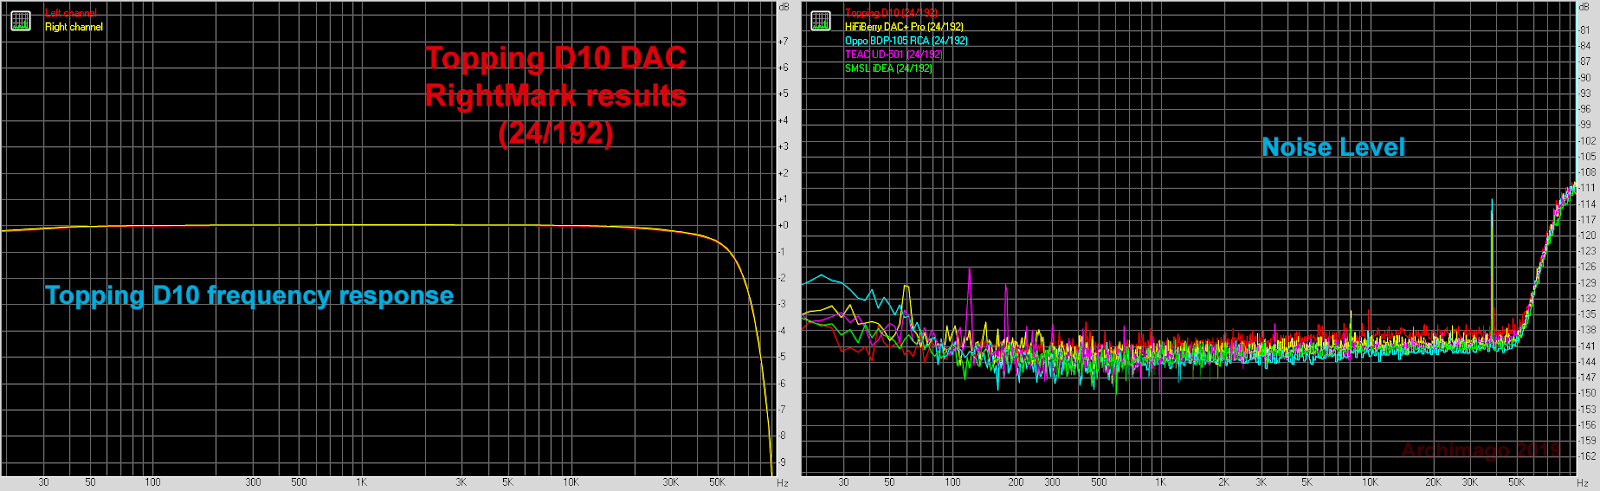Click the 'Hz' label of the Noise Level graph
Viewport: 1600px width, 491px height.
pos(1583,483)
